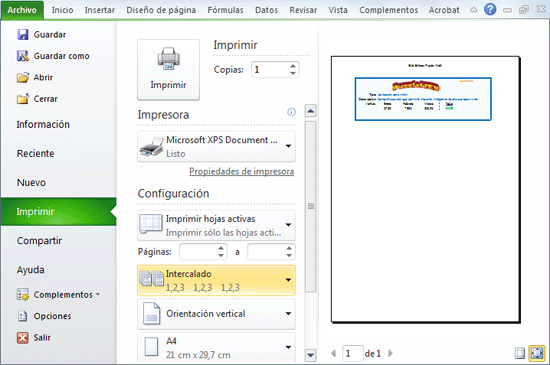This screenshot has width=550, height=365.
Task: Click the settings scroll up arrow
Action: 311,111
